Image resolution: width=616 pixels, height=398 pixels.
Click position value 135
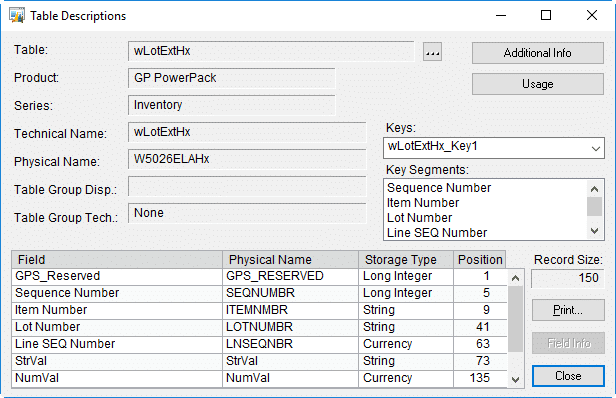480,378
